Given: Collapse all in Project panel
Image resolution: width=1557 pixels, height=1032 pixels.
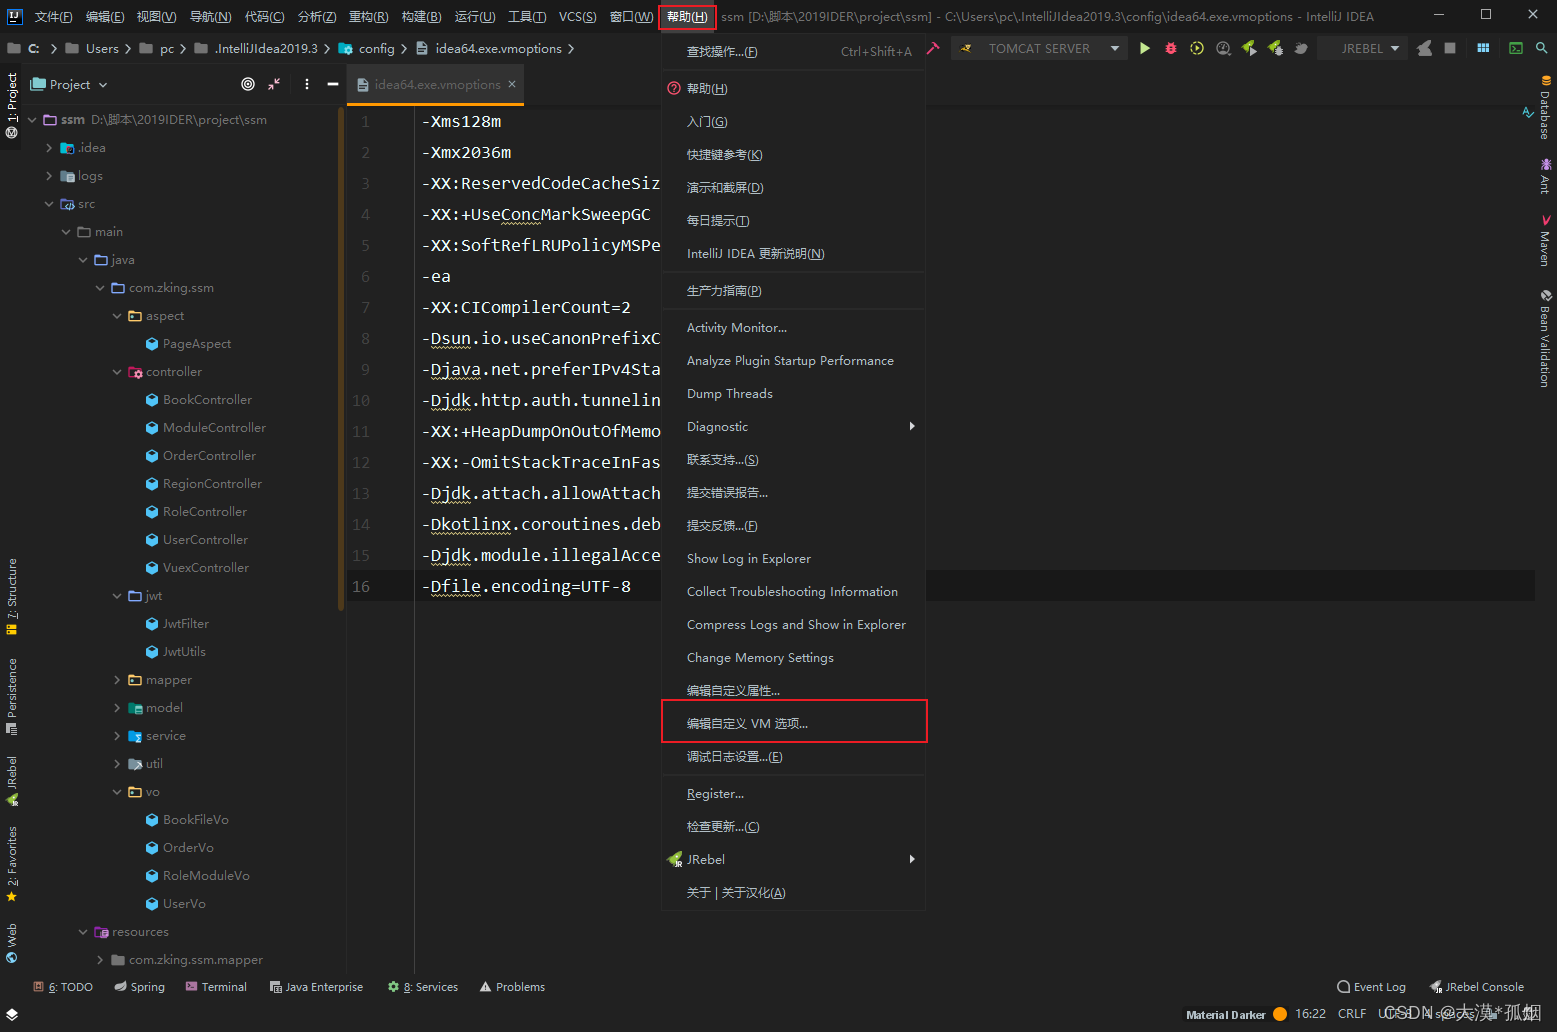Looking at the screenshot, I should [274, 84].
